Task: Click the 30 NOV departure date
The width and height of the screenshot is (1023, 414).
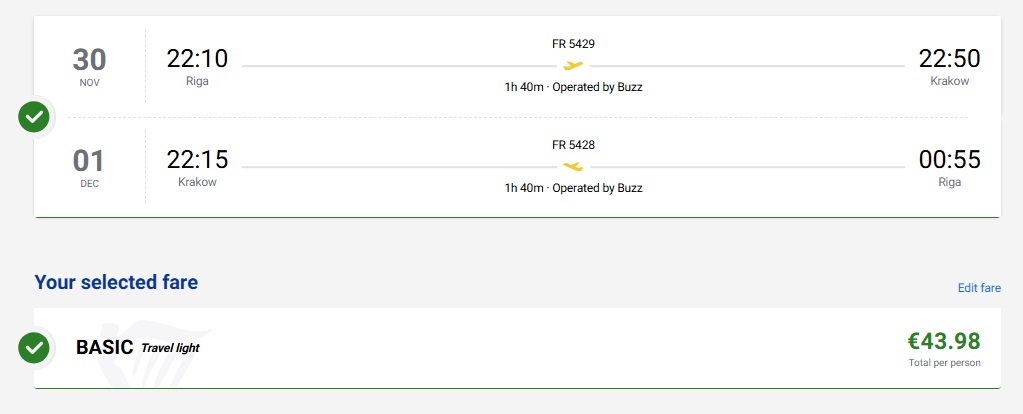Action: point(89,66)
